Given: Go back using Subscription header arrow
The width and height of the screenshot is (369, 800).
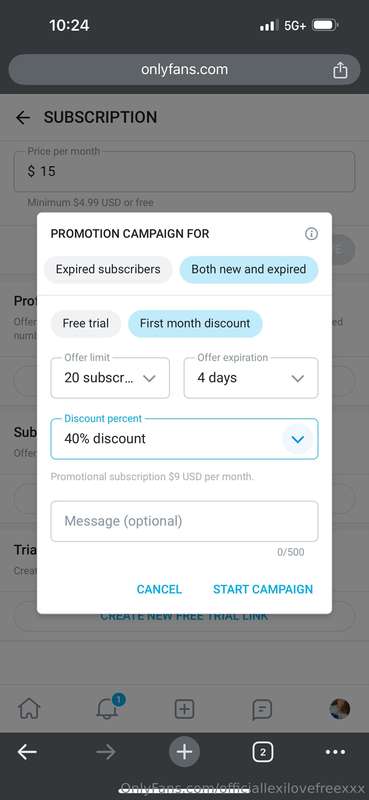Looking at the screenshot, I should click(23, 118).
